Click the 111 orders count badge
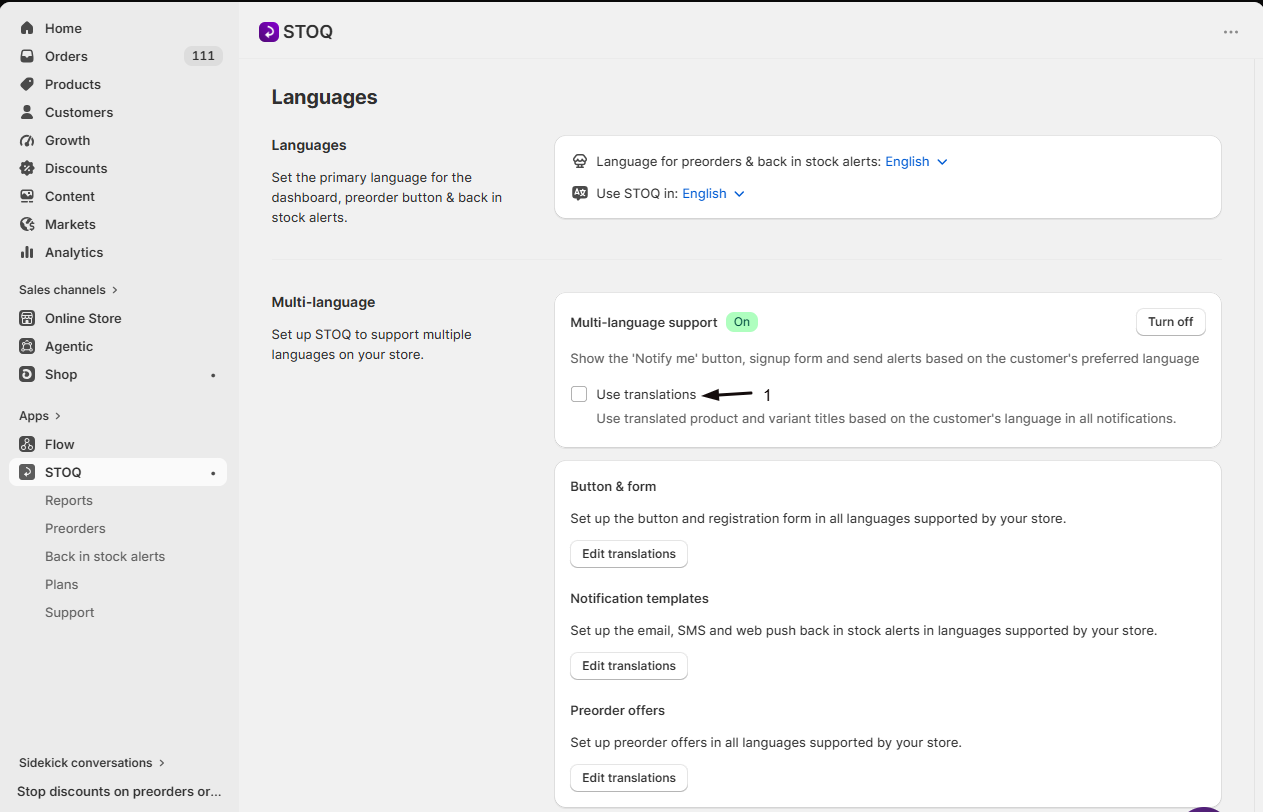1263x812 pixels. [x=203, y=56]
